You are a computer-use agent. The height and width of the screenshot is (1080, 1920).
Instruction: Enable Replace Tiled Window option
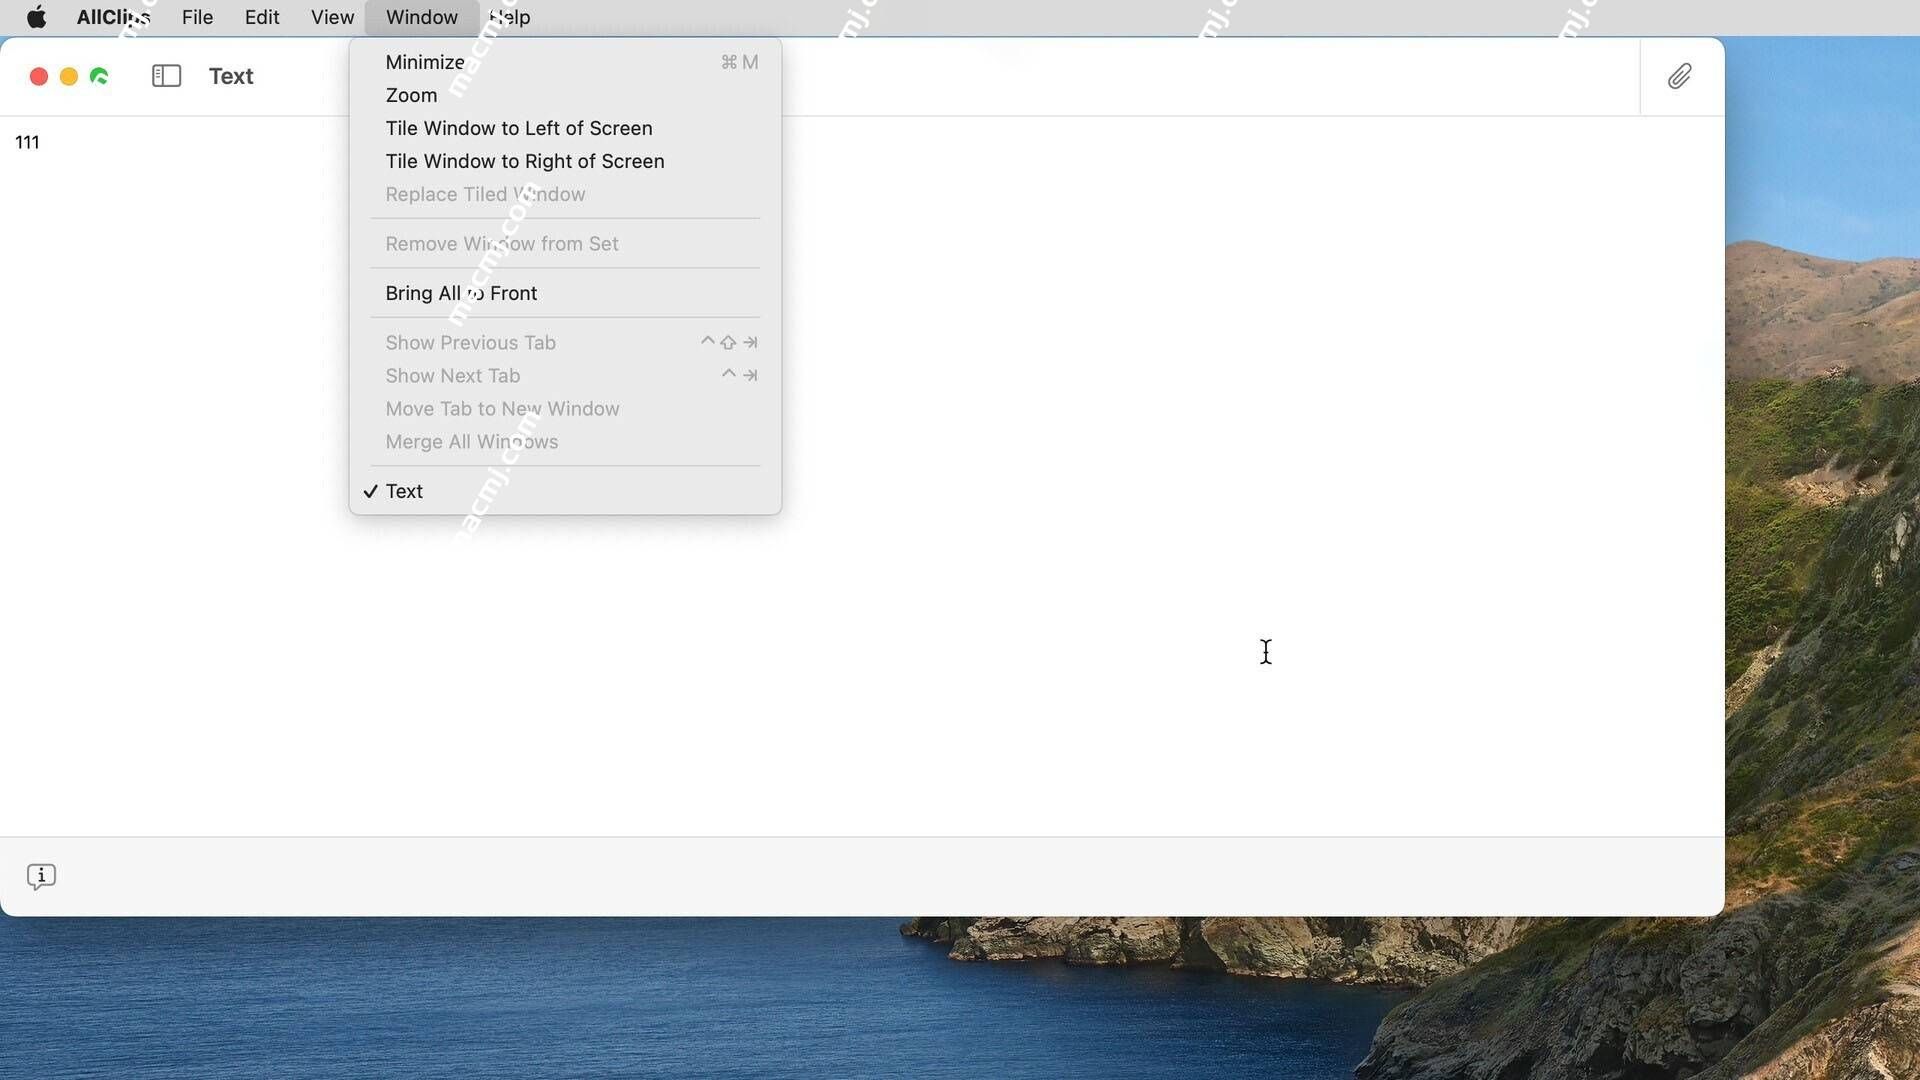(x=485, y=195)
